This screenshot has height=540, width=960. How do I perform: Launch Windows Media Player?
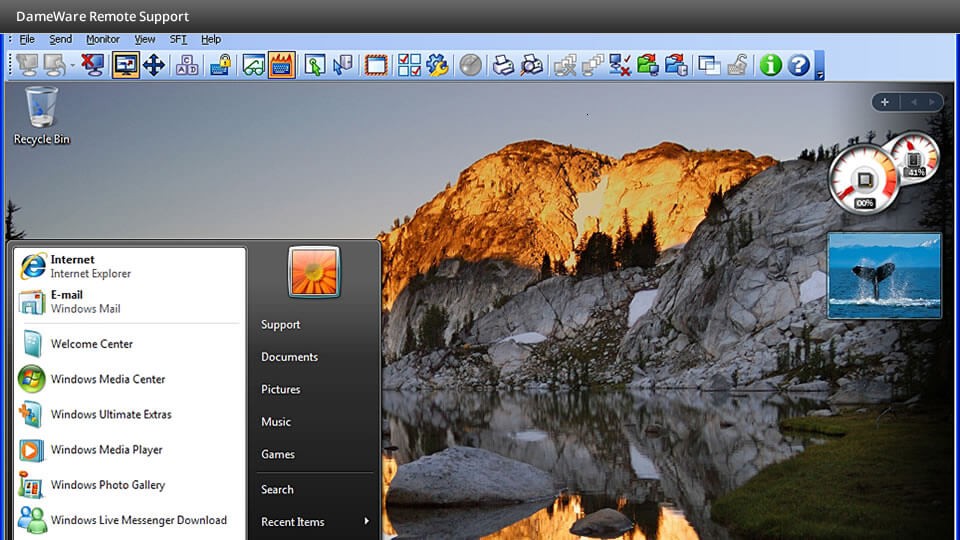click(x=129, y=450)
